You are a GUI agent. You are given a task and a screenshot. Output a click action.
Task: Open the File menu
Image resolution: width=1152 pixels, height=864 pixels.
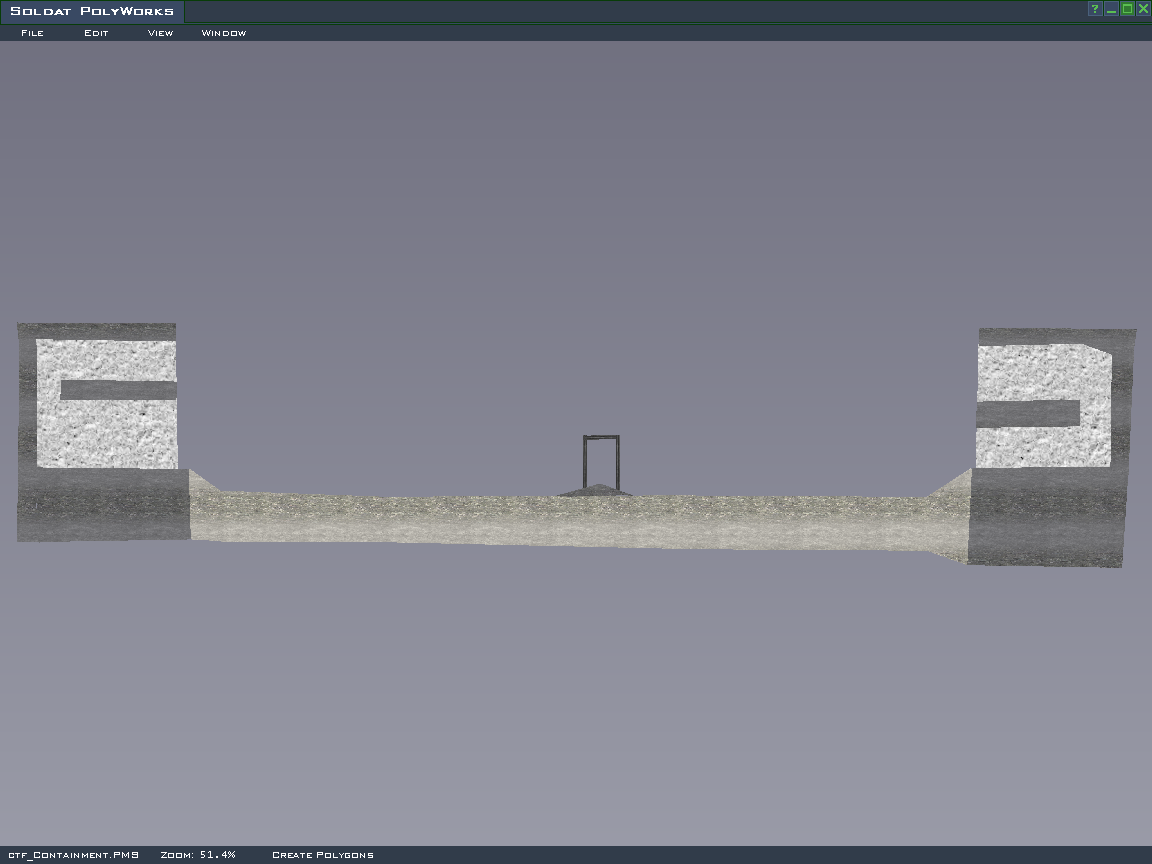click(32, 33)
